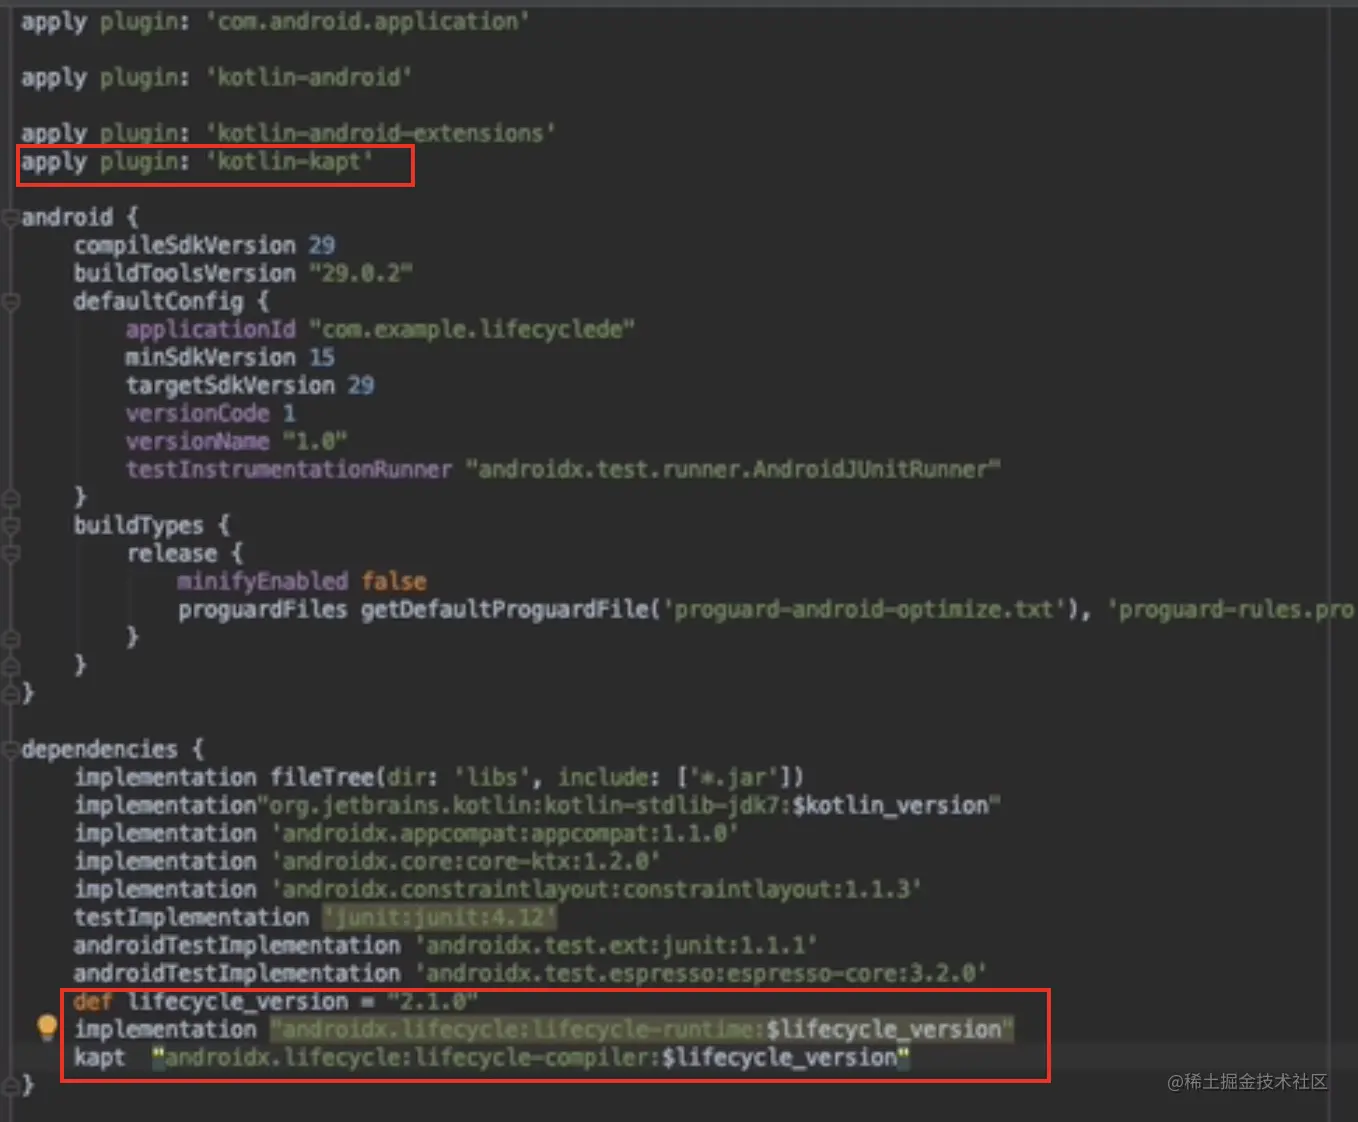The width and height of the screenshot is (1358, 1122).
Task: Collapse the defaultConfig block fold marker
Action: pyautogui.click(x=10, y=301)
